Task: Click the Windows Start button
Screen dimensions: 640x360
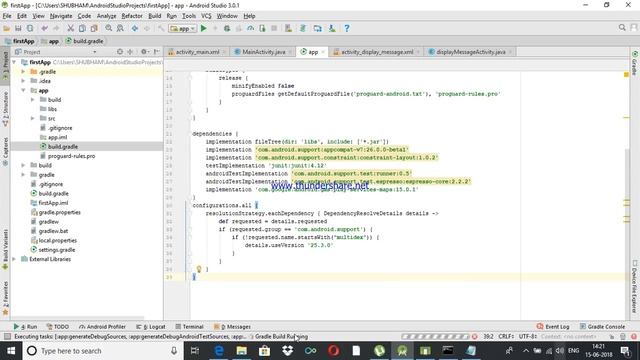Action: [x=11, y=351]
